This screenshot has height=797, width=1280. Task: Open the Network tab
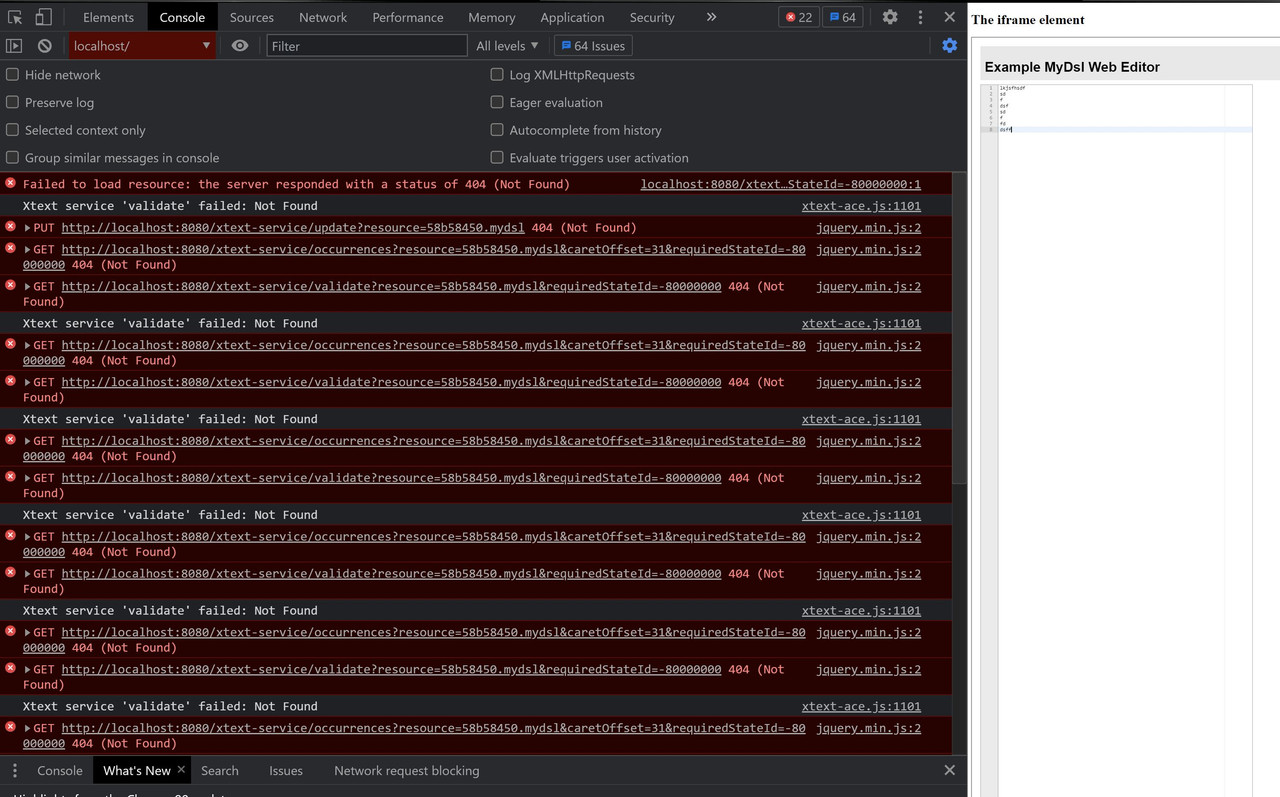click(323, 17)
